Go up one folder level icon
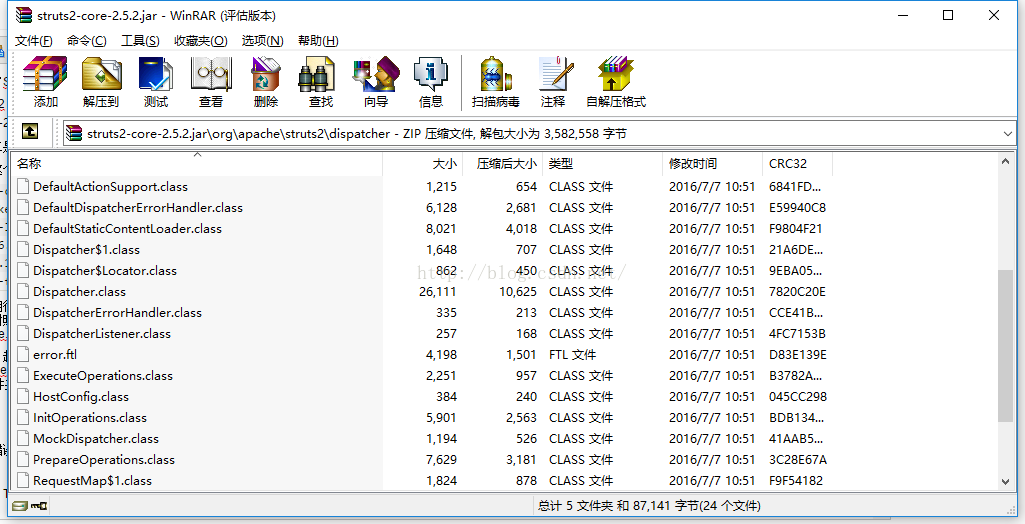The width and height of the screenshot is (1025, 524). [29, 131]
